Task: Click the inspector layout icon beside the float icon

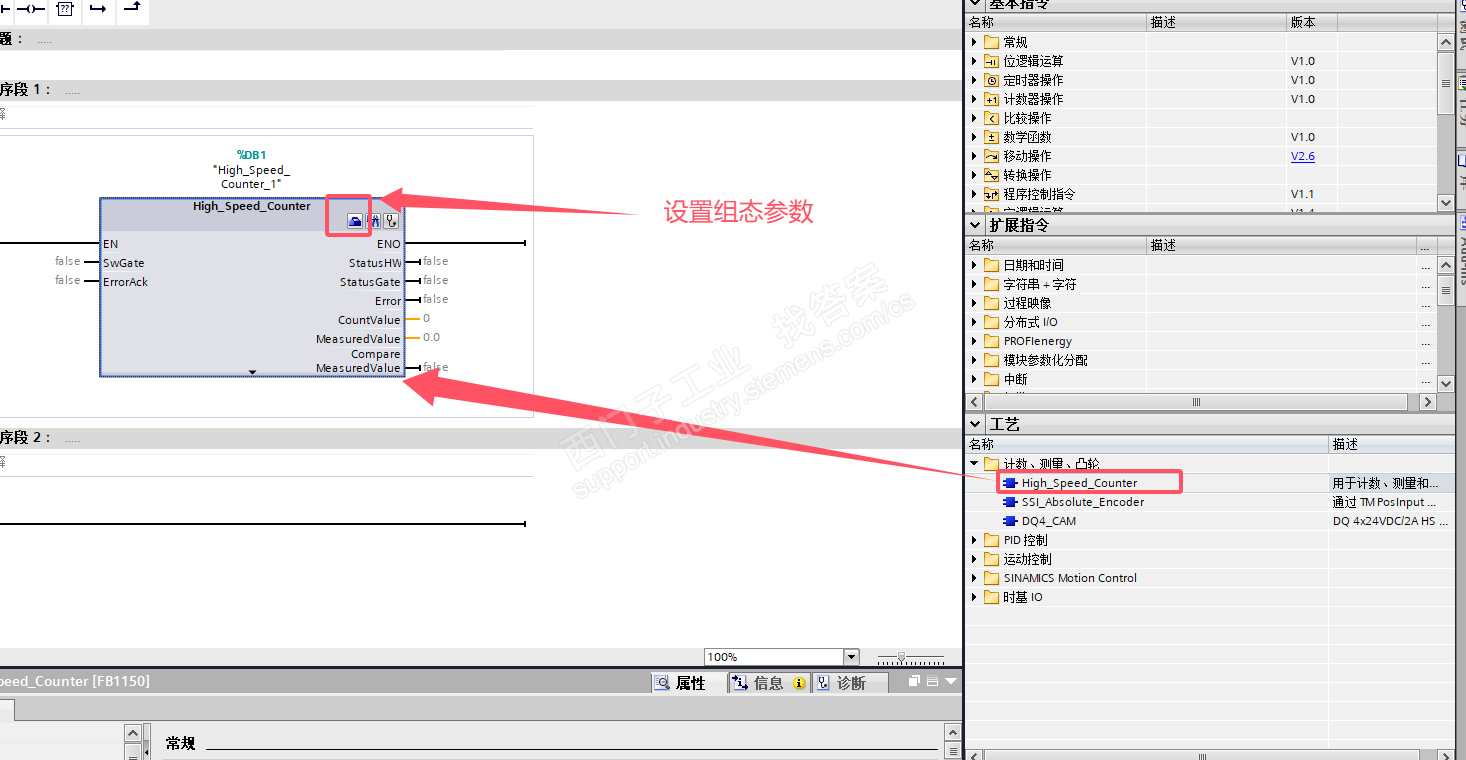Action: [932, 681]
